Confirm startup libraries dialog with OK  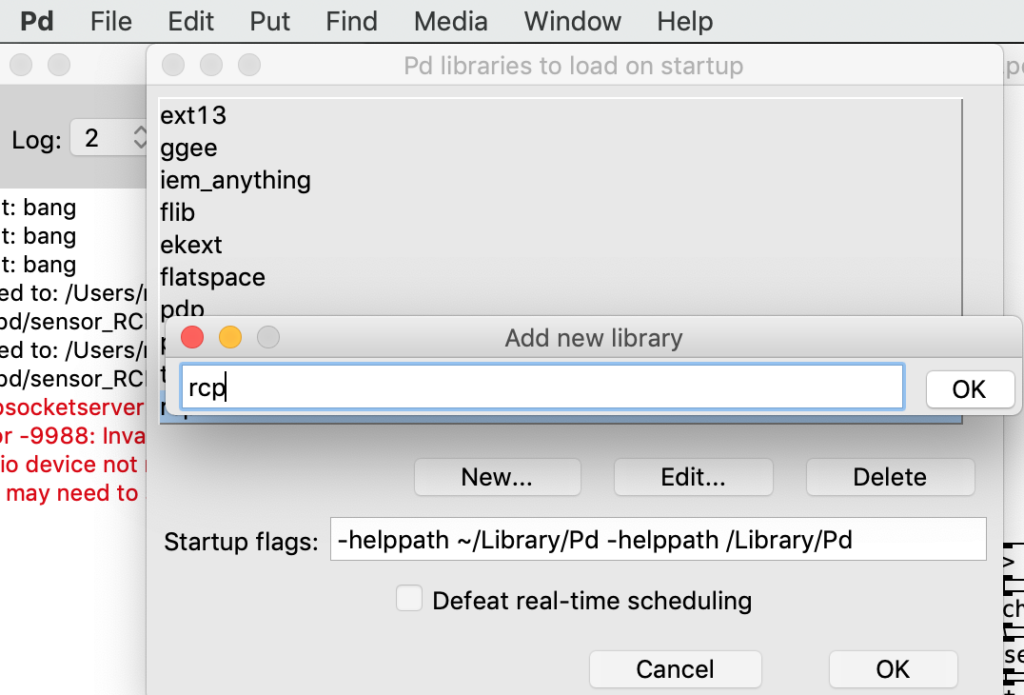tap(893, 669)
